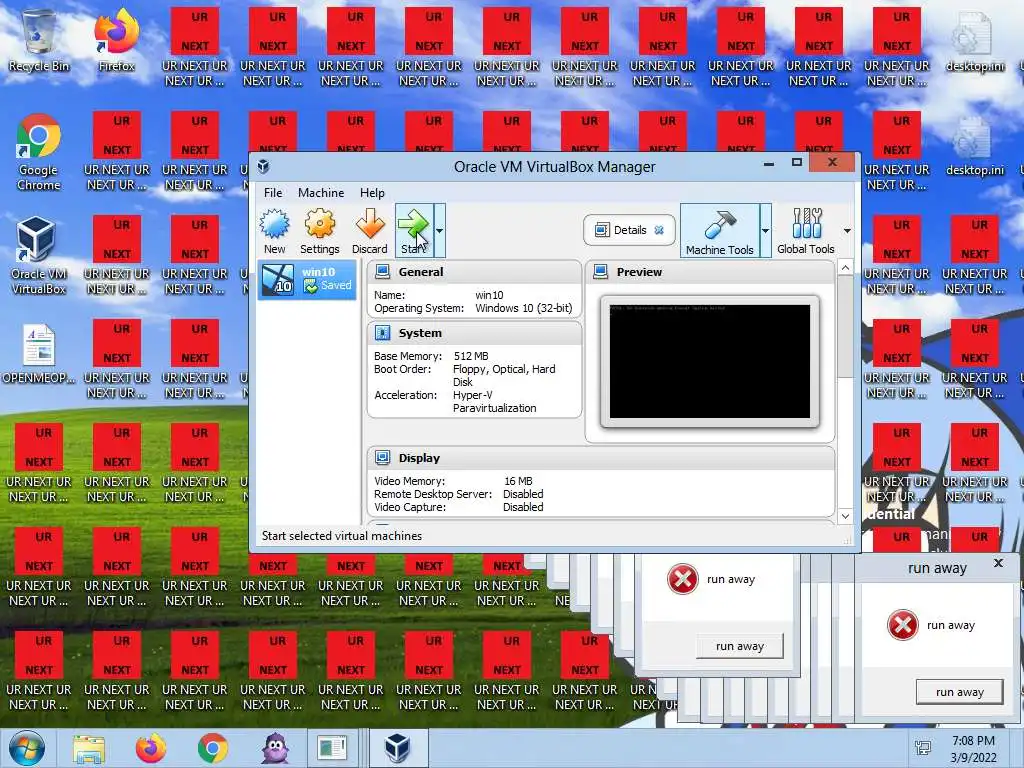The width and height of the screenshot is (1024, 768).
Task: Click the OPENMEOP document desktop icon
Action: pyautogui.click(x=39, y=354)
